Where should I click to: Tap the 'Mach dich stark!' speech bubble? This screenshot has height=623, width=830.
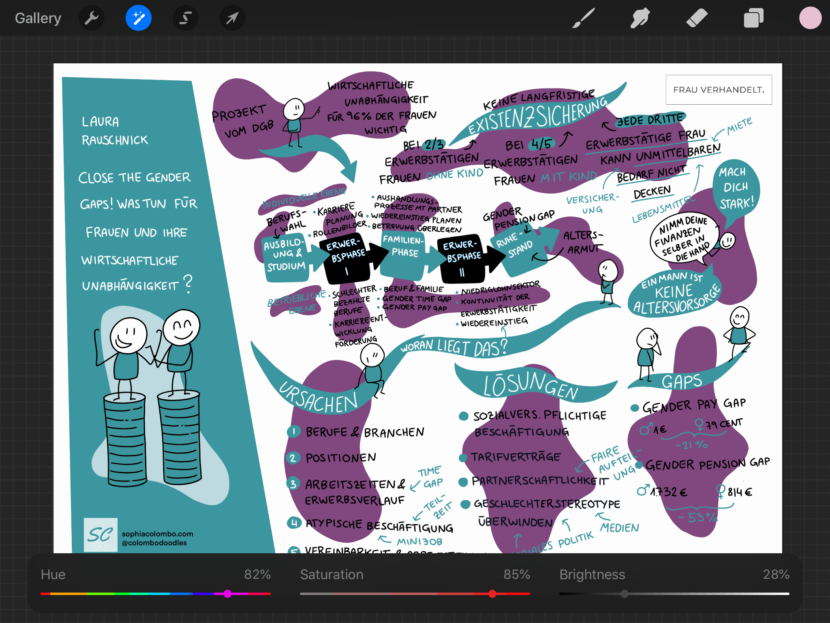(737, 188)
